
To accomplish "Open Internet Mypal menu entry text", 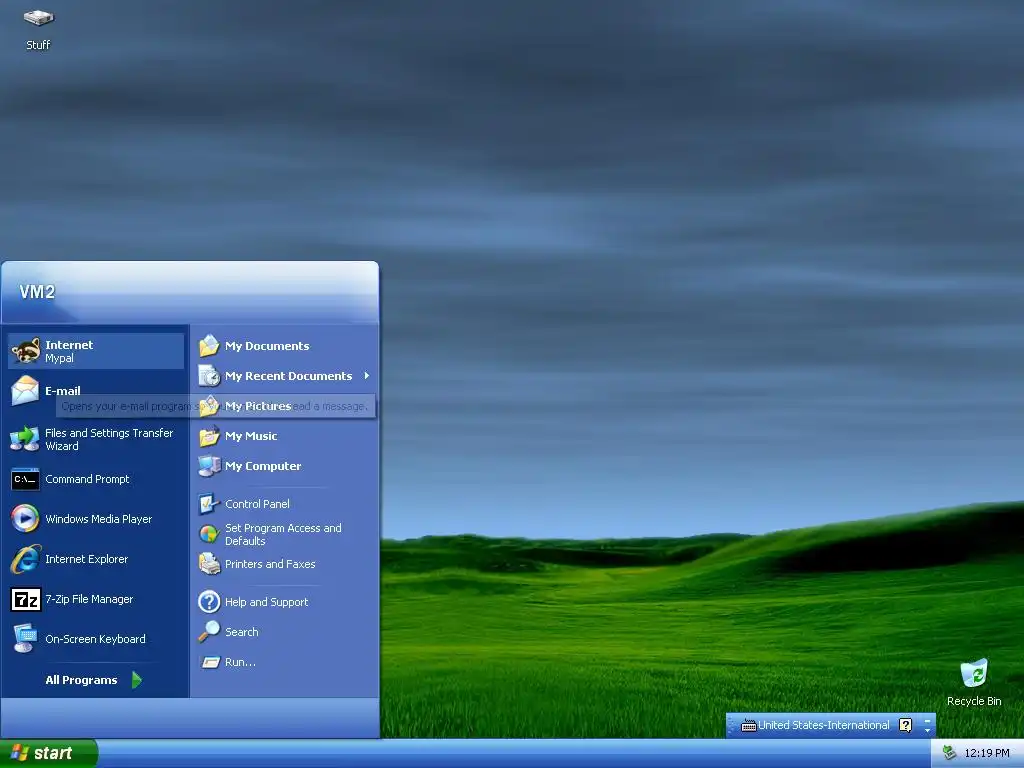I will (69, 351).
